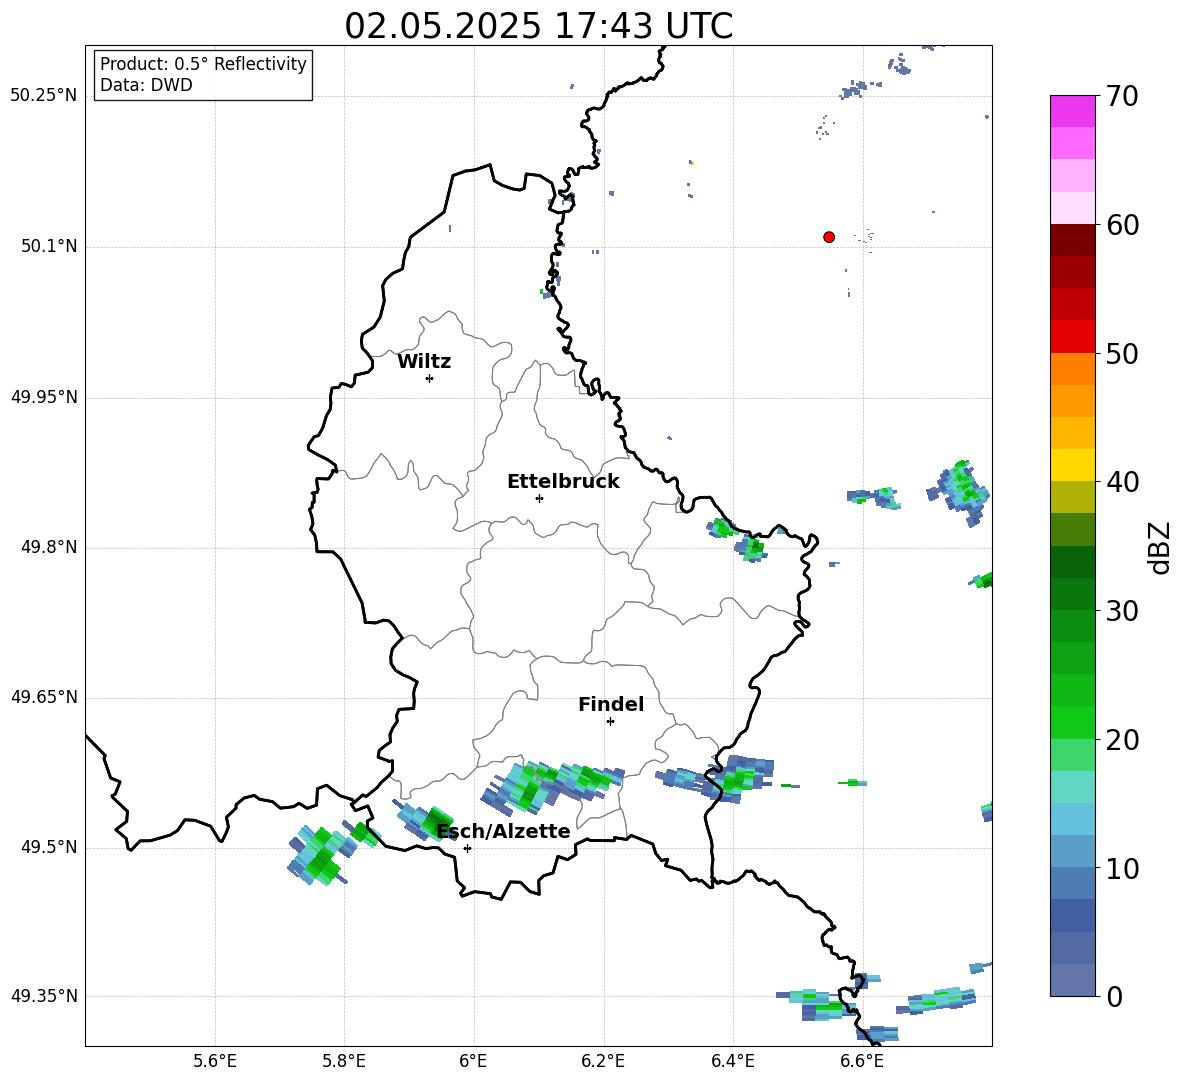Viewport: 1184px width, 1081px height.
Task: Click the Findel location cross marker
Action: (610, 722)
